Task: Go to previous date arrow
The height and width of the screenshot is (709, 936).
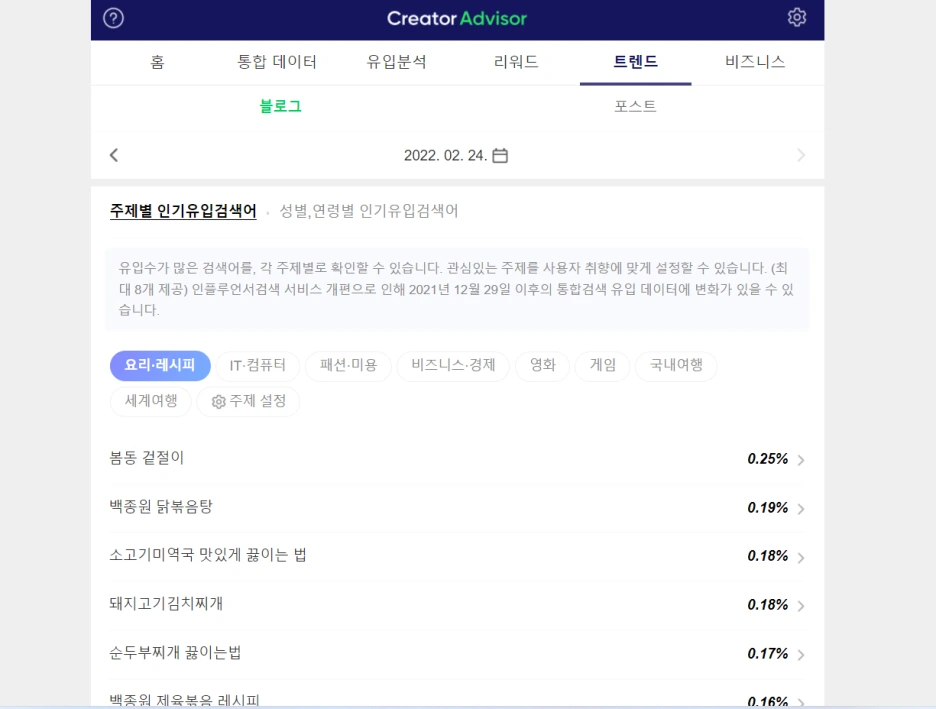Action: coord(114,155)
